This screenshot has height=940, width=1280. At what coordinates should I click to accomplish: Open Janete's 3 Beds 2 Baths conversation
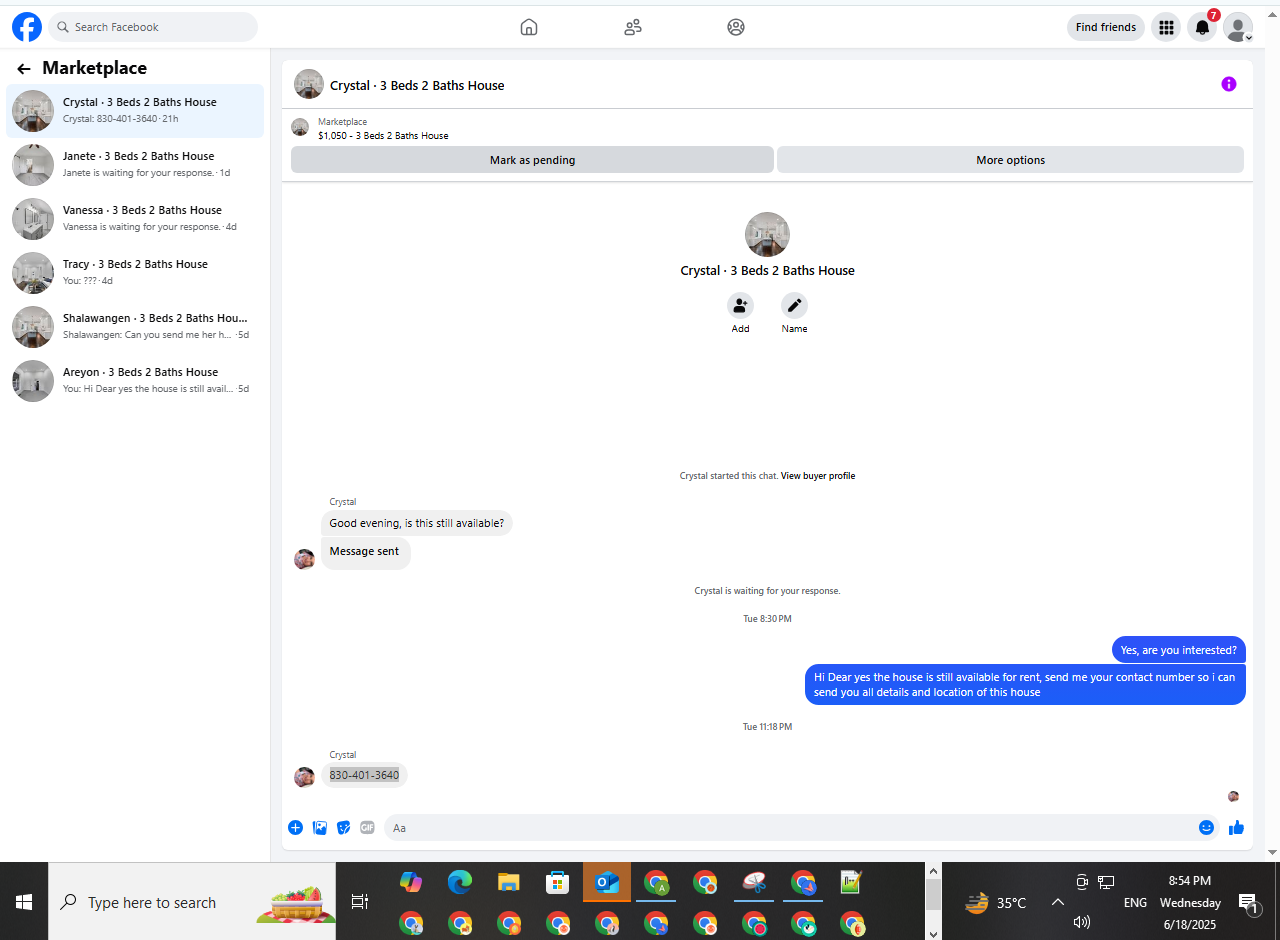pos(135,164)
